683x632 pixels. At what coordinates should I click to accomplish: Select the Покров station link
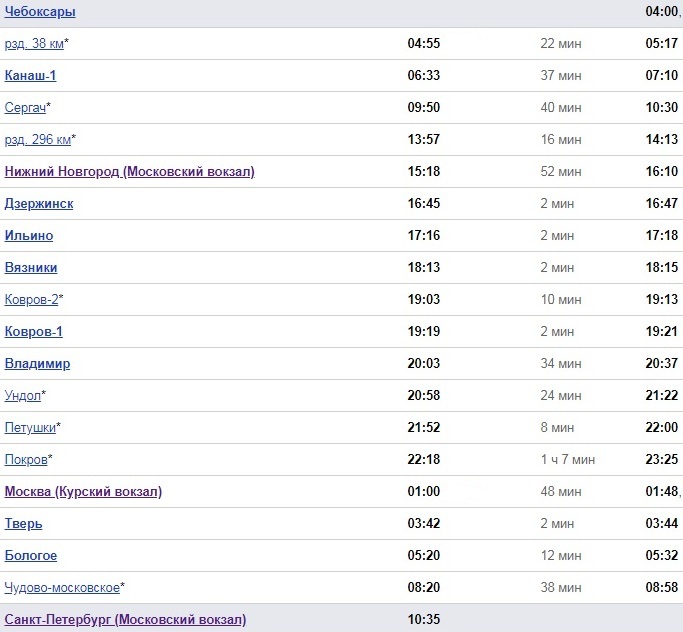(x=26, y=460)
